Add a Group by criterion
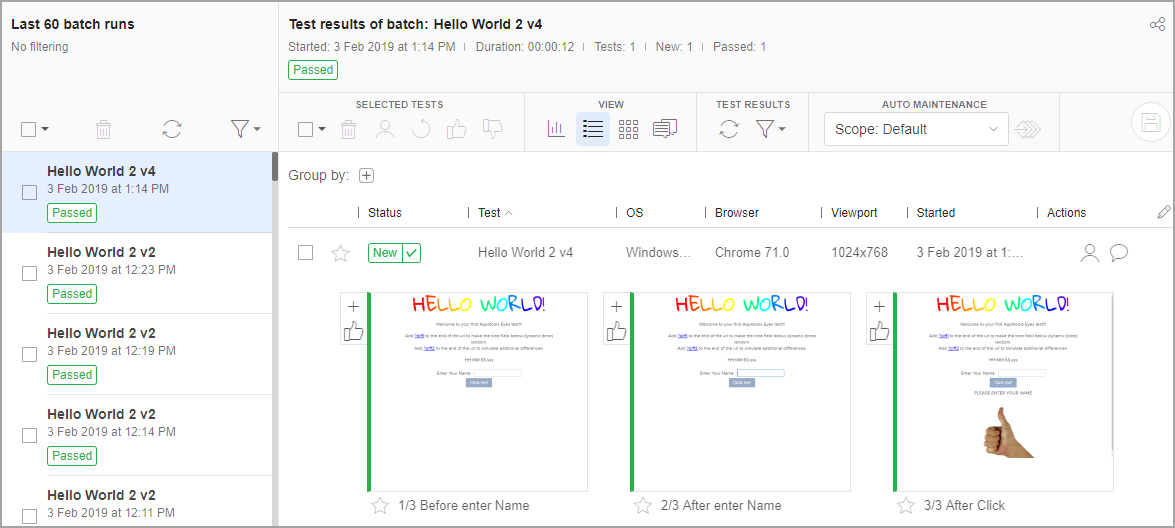Screen dimensions: 1175x528 coord(366,176)
